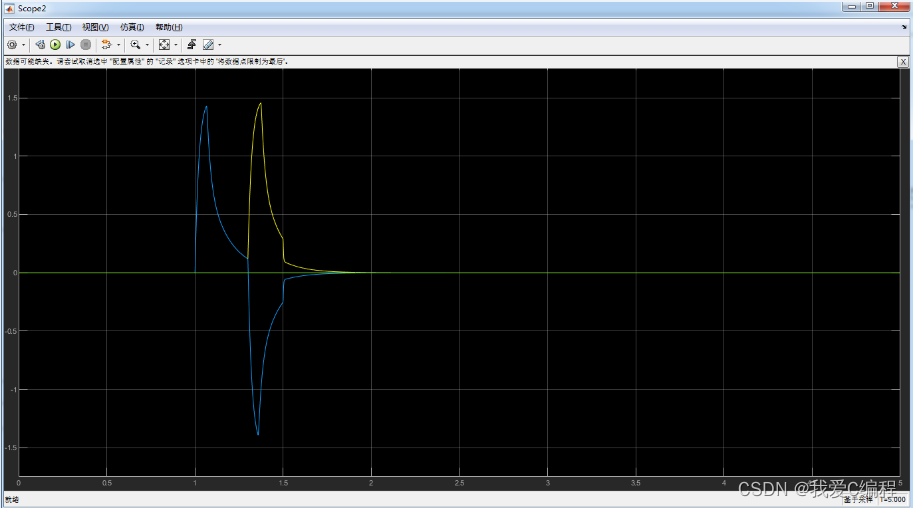Expand the scale axes dropdown arrow
This screenshot has width=913, height=508.
[x=176, y=45]
